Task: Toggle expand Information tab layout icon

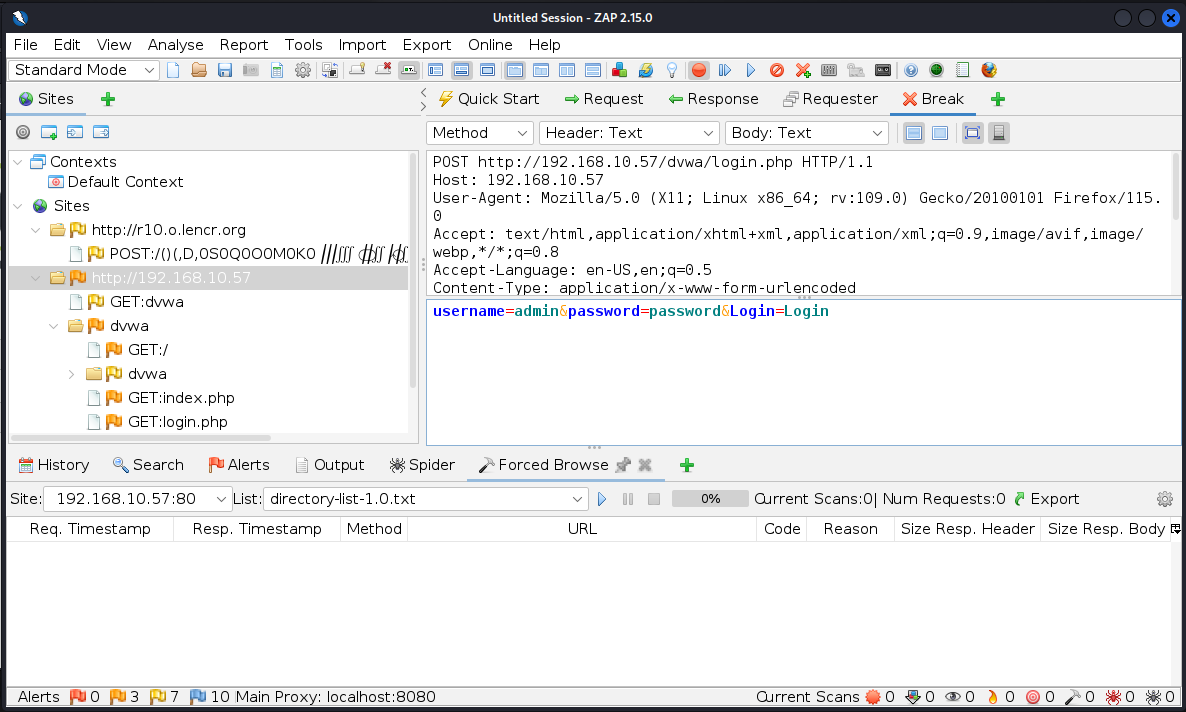Action: (461, 70)
